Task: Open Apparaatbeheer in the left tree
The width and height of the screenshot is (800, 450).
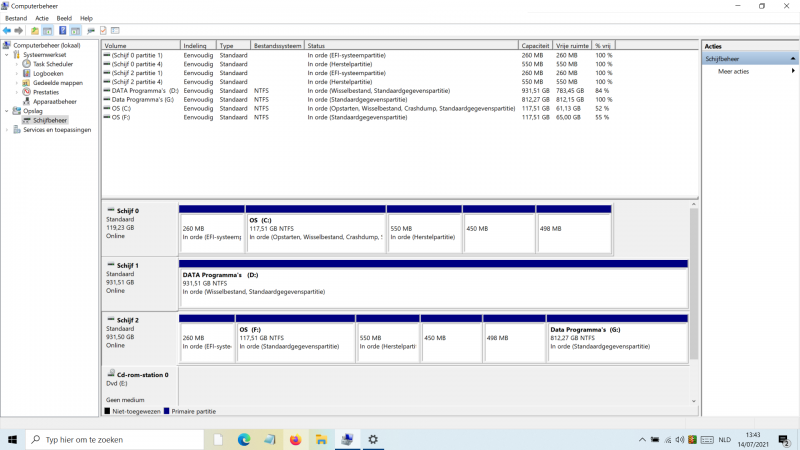Action: (54, 101)
